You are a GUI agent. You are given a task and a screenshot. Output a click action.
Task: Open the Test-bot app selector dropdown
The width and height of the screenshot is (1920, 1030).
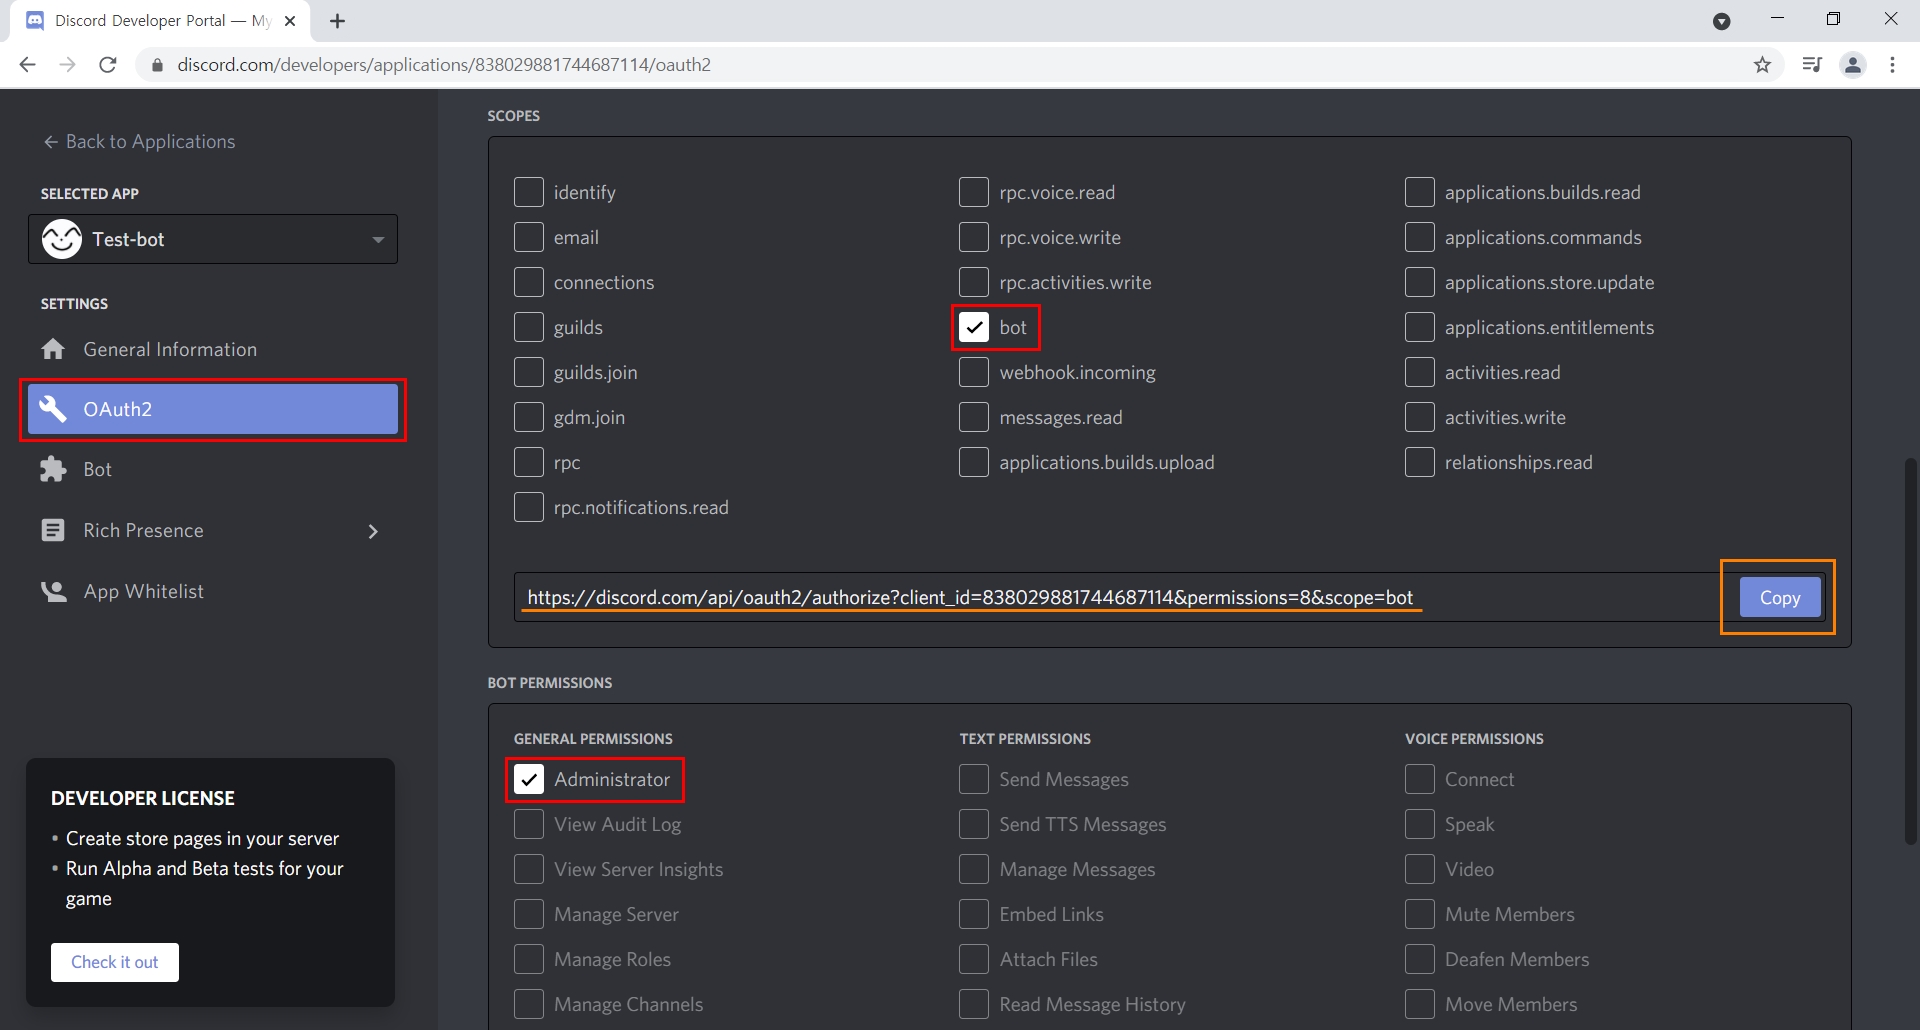213,239
